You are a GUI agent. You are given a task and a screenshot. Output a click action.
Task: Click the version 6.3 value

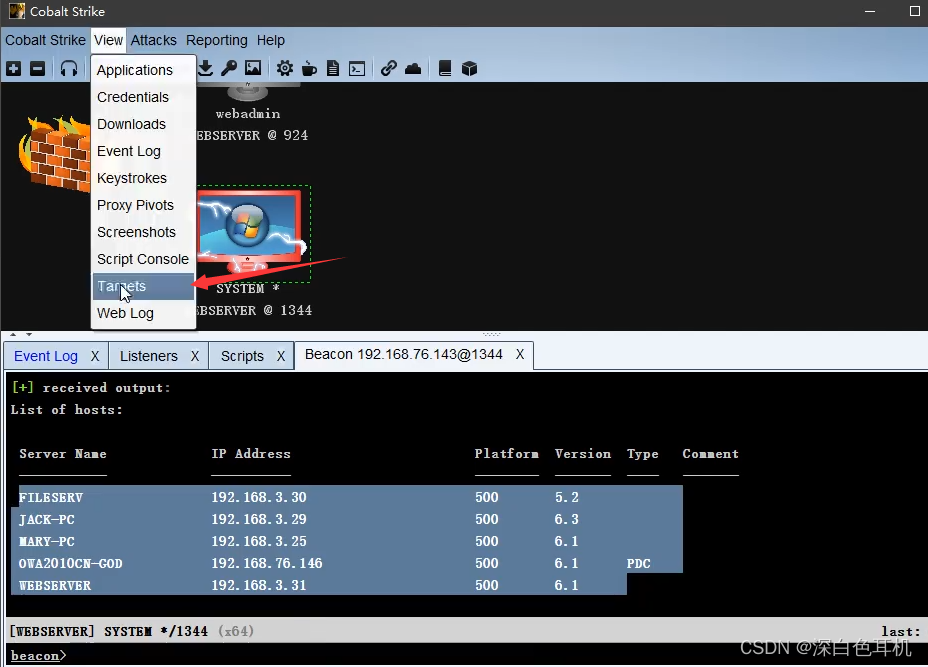click(566, 519)
